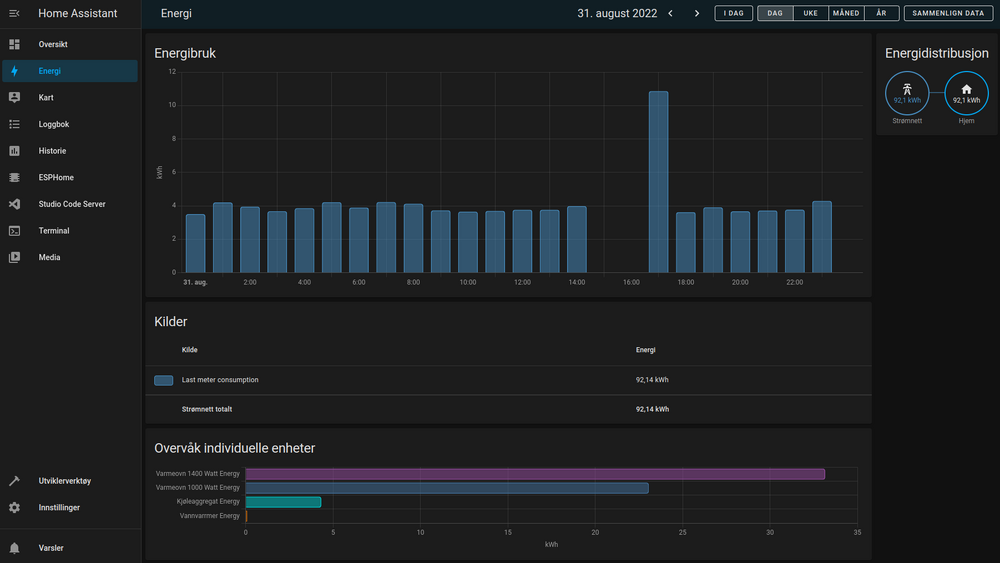The width and height of the screenshot is (1000, 563).
Task: Click the Historie chart icon
Action: pyautogui.click(x=14, y=151)
